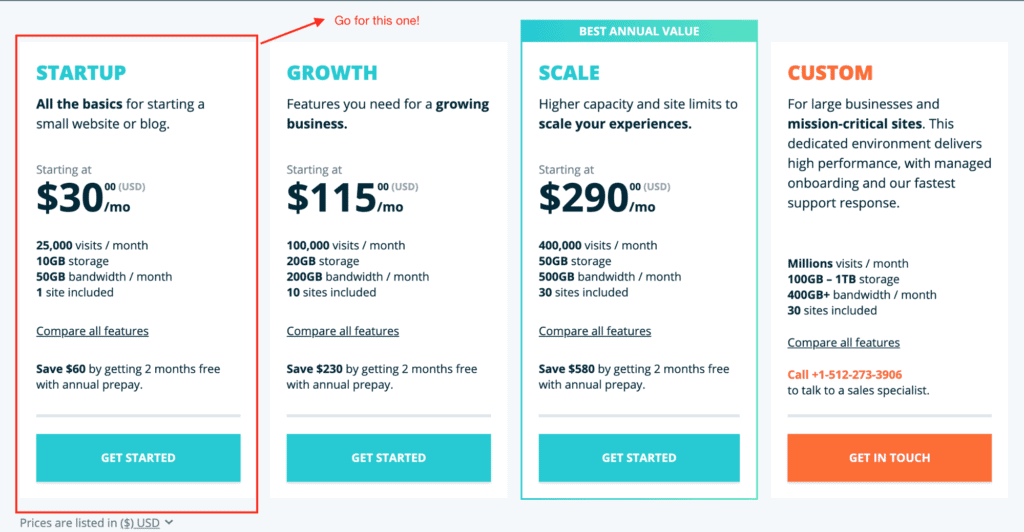Viewport: 1024px width, 532px height.
Task: Click Get Started under the Startup plan
Action: pyautogui.click(x=138, y=458)
